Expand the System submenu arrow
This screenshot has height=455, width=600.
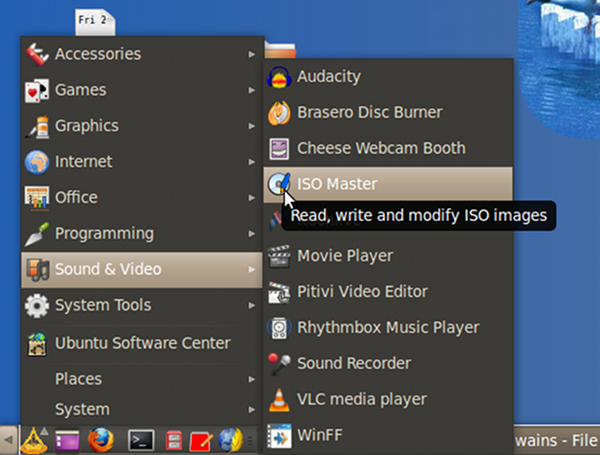pos(251,410)
